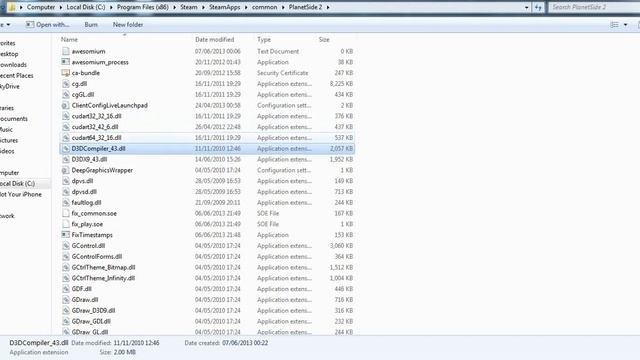Click the GCtrlTheme_Bitmap.dll file icon
Viewport: 640px width, 360px height.
click(65, 268)
